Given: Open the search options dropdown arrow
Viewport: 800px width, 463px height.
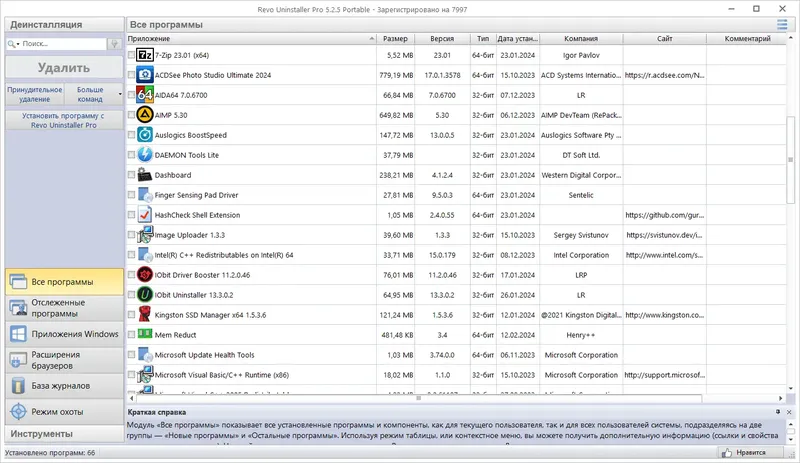Looking at the screenshot, I should coord(18,44).
